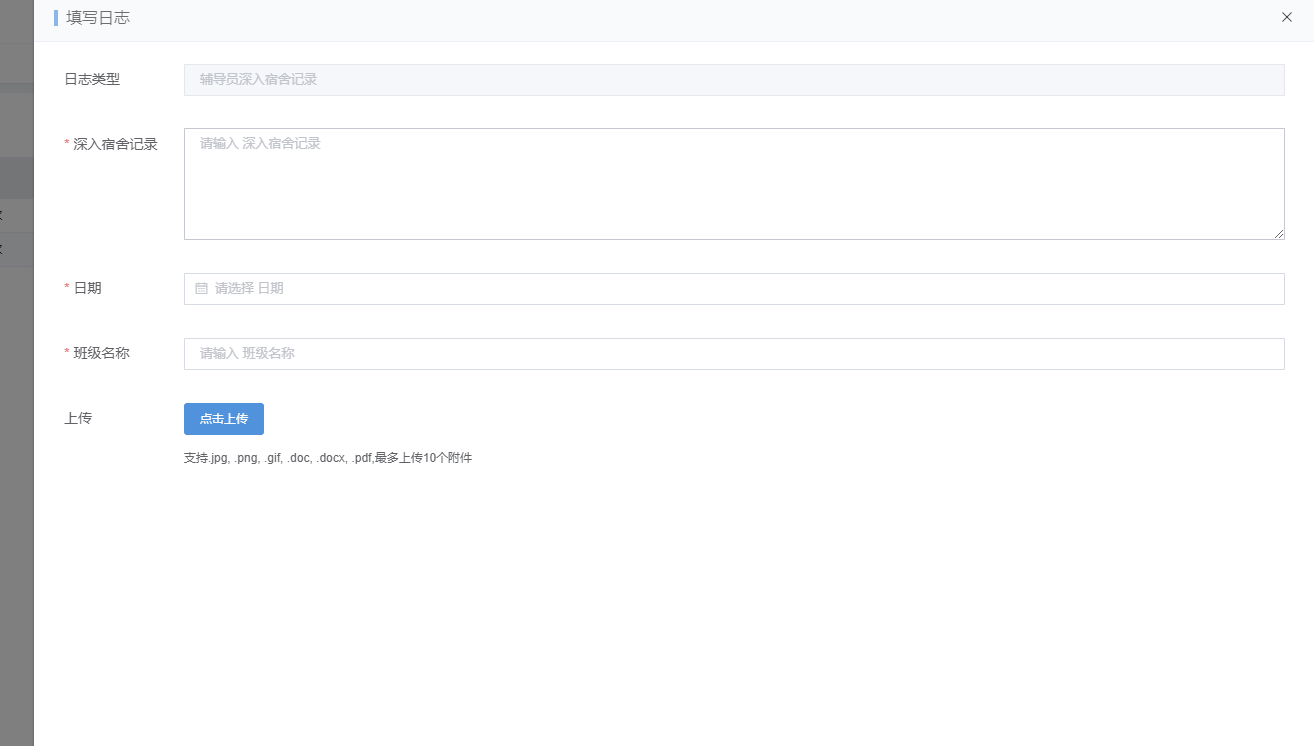Click the red asterisk beside 深入宿舍记录

point(67,145)
